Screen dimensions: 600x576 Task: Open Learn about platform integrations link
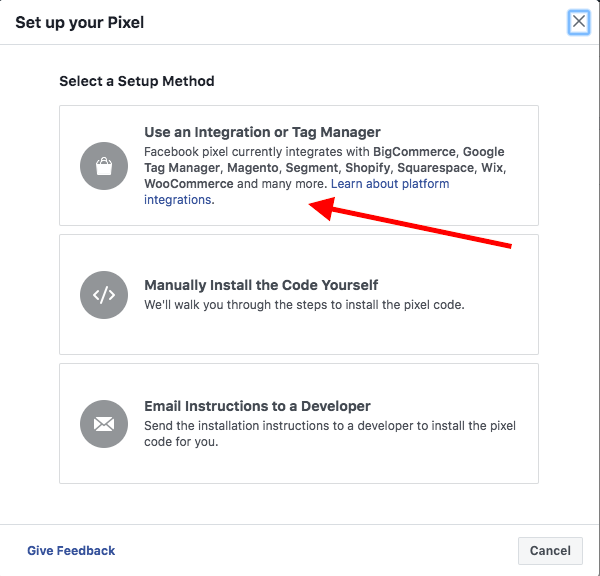[390, 184]
